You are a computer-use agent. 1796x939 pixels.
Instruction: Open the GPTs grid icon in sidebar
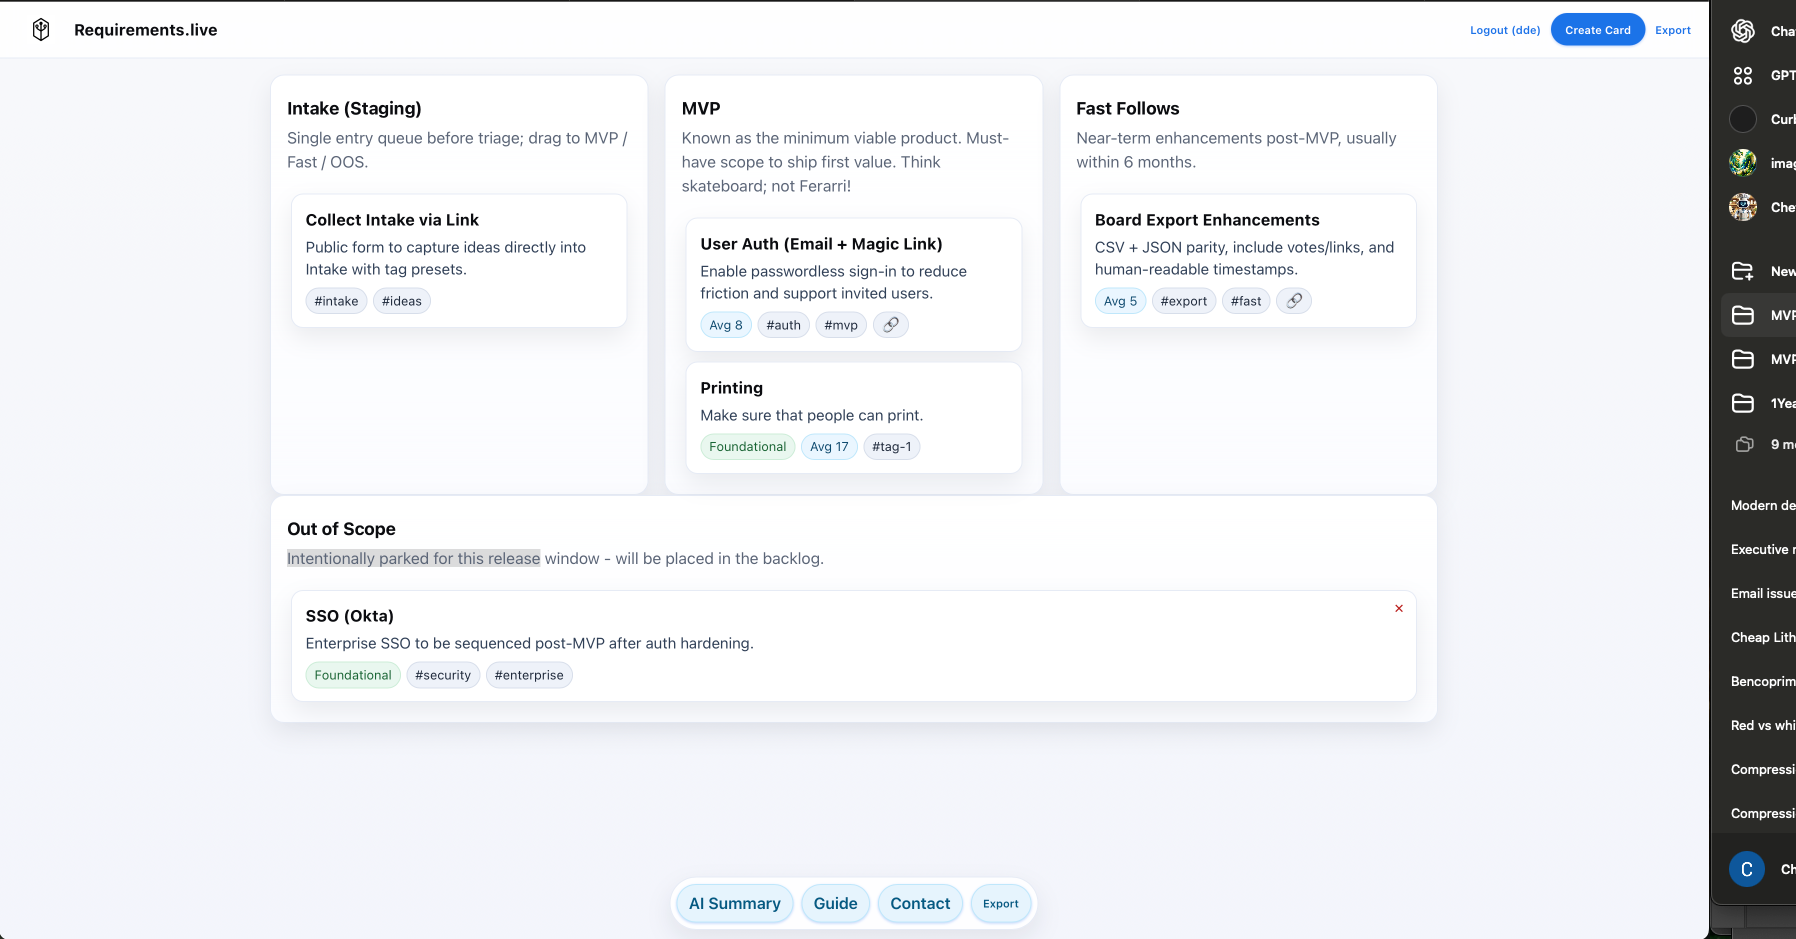1743,75
